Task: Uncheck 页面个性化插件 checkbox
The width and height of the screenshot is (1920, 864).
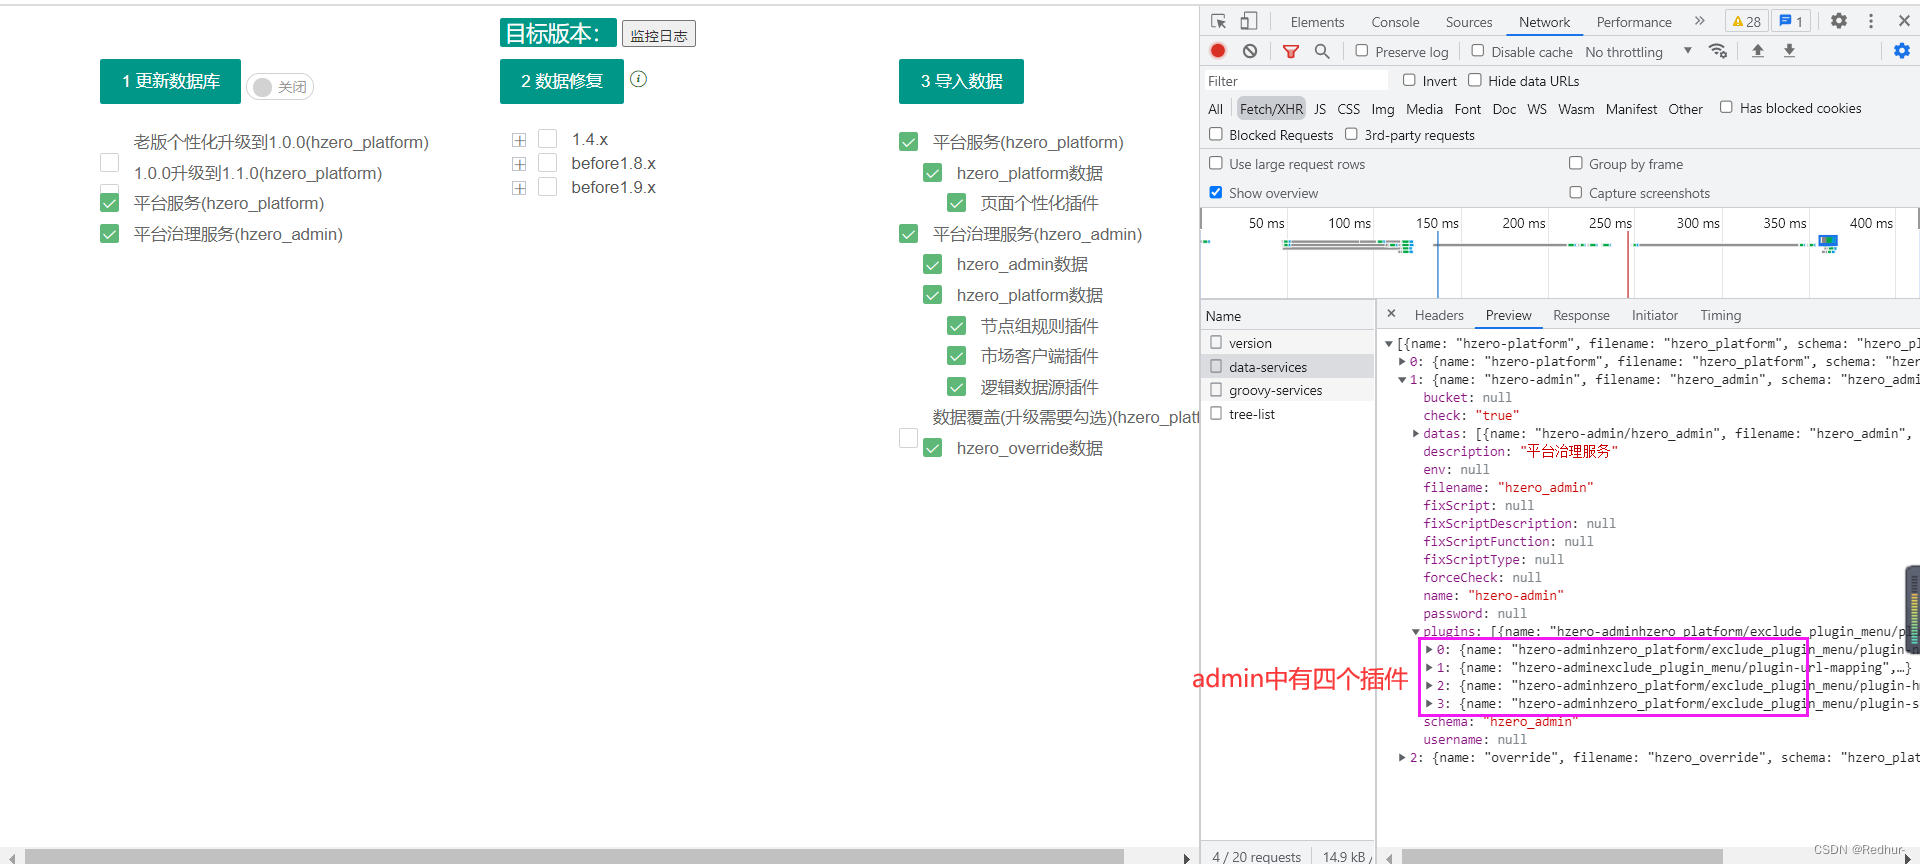Action: click(x=957, y=203)
